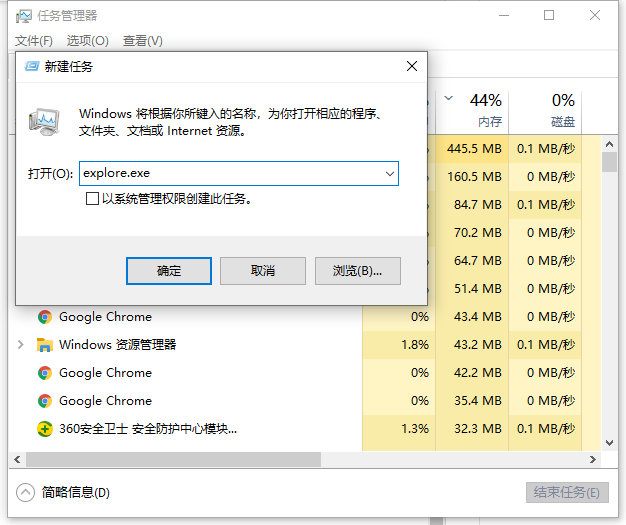
Task: Open the 查看(V) menu
Action: [x=142, y=41]
